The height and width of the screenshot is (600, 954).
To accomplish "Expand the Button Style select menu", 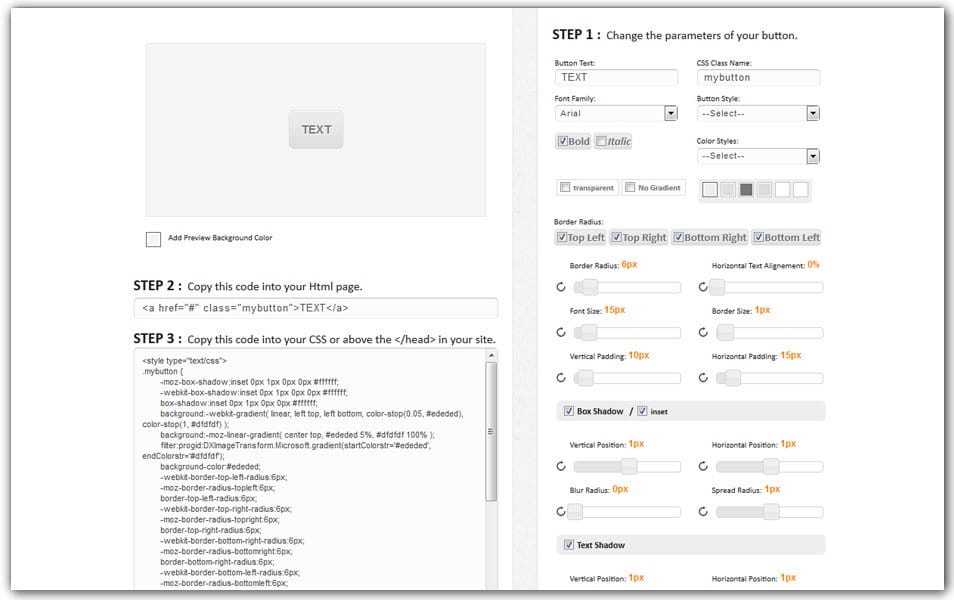I will click(812, 113).
